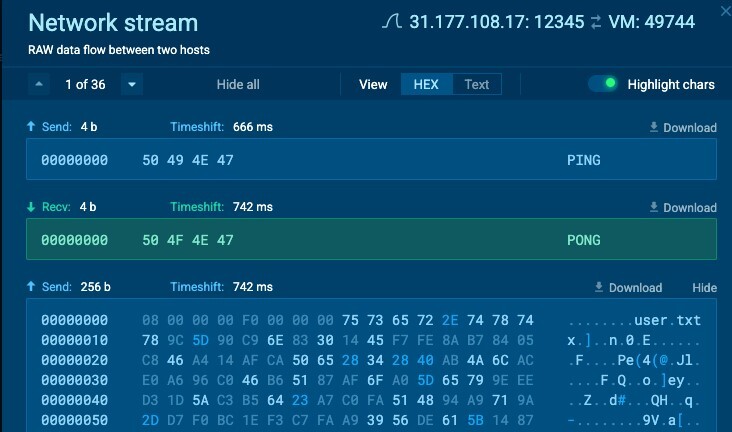The height and width of the screenshot is (432, 732).
Task: Download the PING send packet
Action: point(683,127)
